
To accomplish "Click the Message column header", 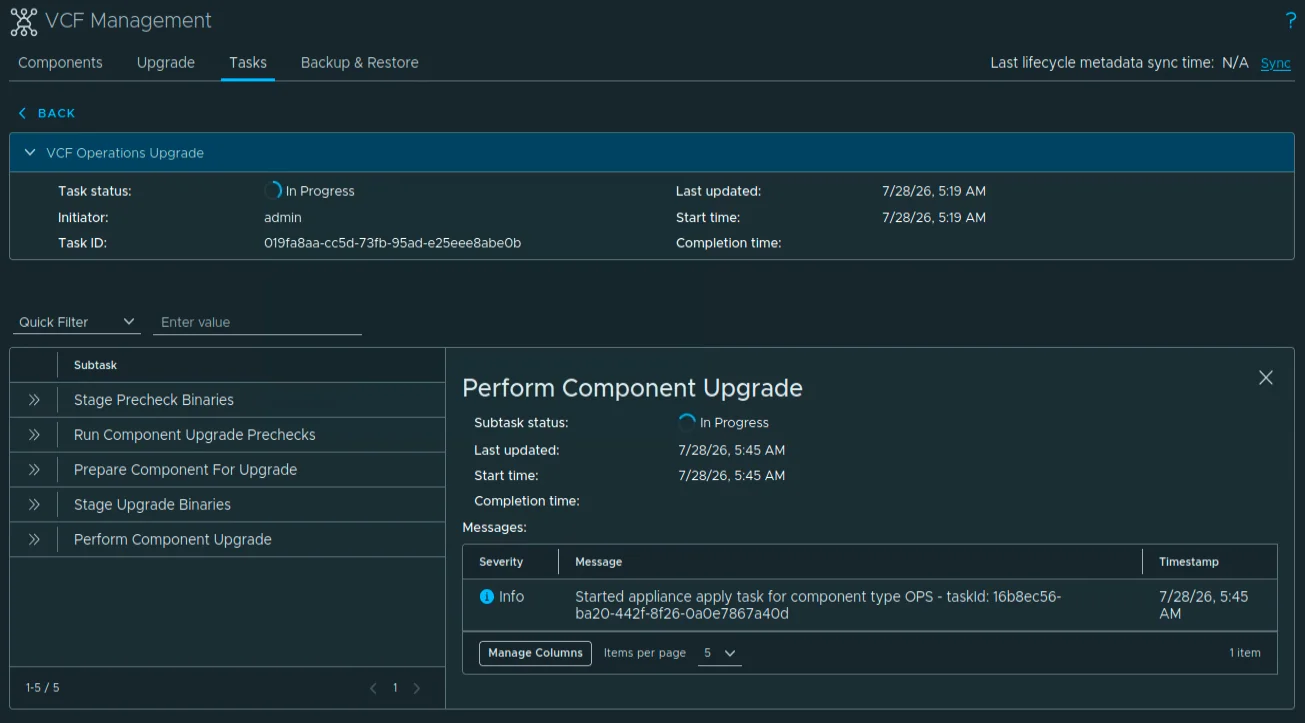I will (x=599, y=562).
